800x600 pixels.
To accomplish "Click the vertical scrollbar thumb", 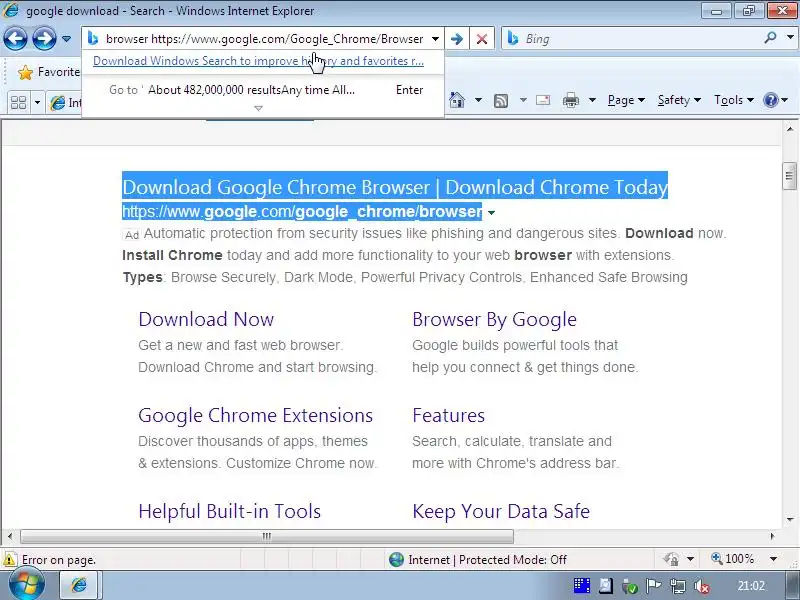I will 790,176.
